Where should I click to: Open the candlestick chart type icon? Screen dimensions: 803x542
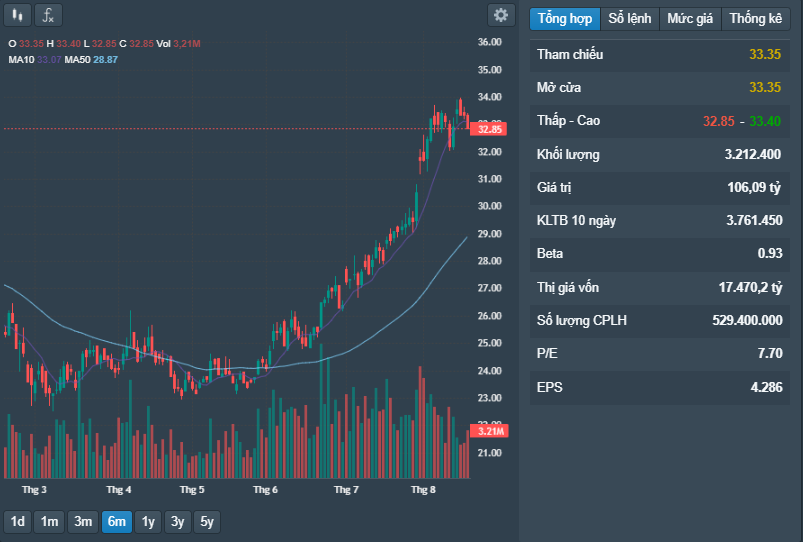pos(17,15)
